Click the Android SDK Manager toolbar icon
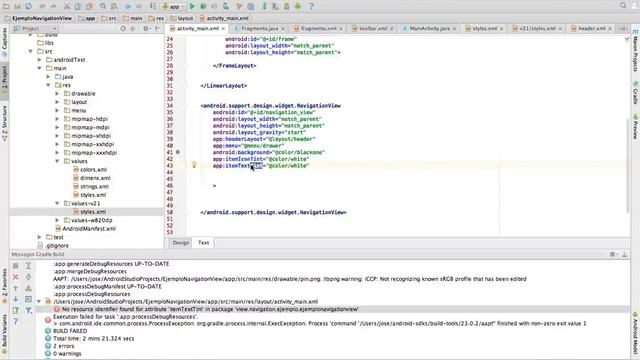Viewport: 640px width, 360px height. point(287,6)
